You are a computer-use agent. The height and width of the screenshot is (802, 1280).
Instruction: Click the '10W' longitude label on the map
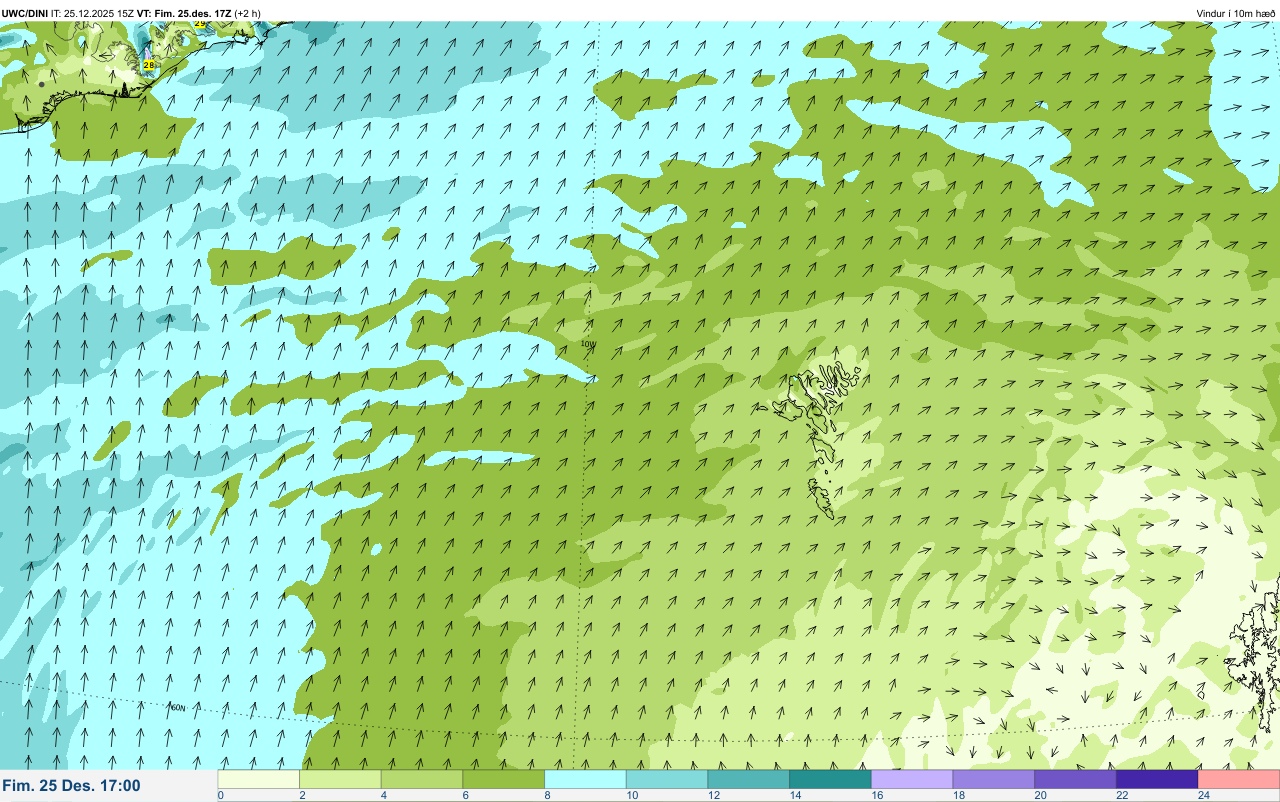[588, 344]
